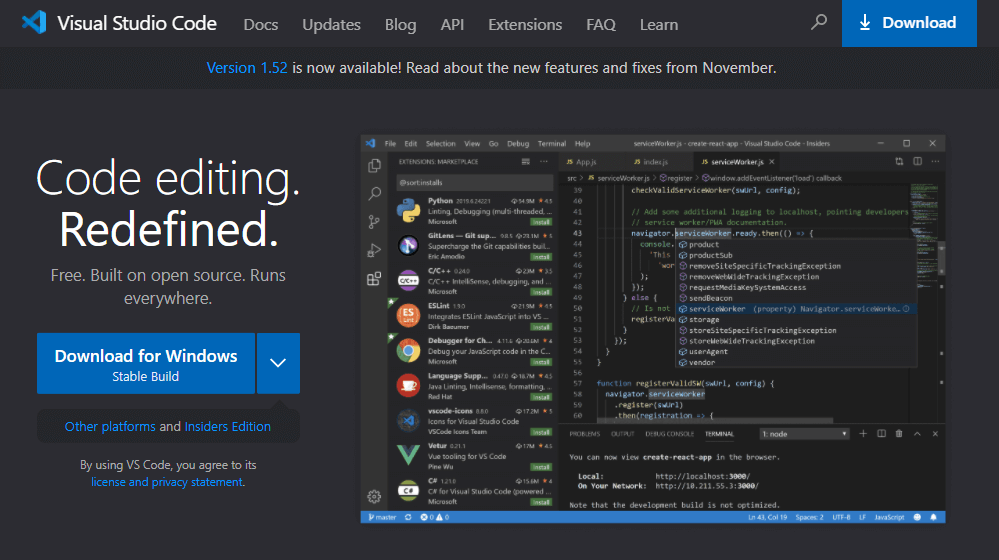The image size is (999, 560).
Task: Click the ESLint extension icon
Action: pos(408,315)
